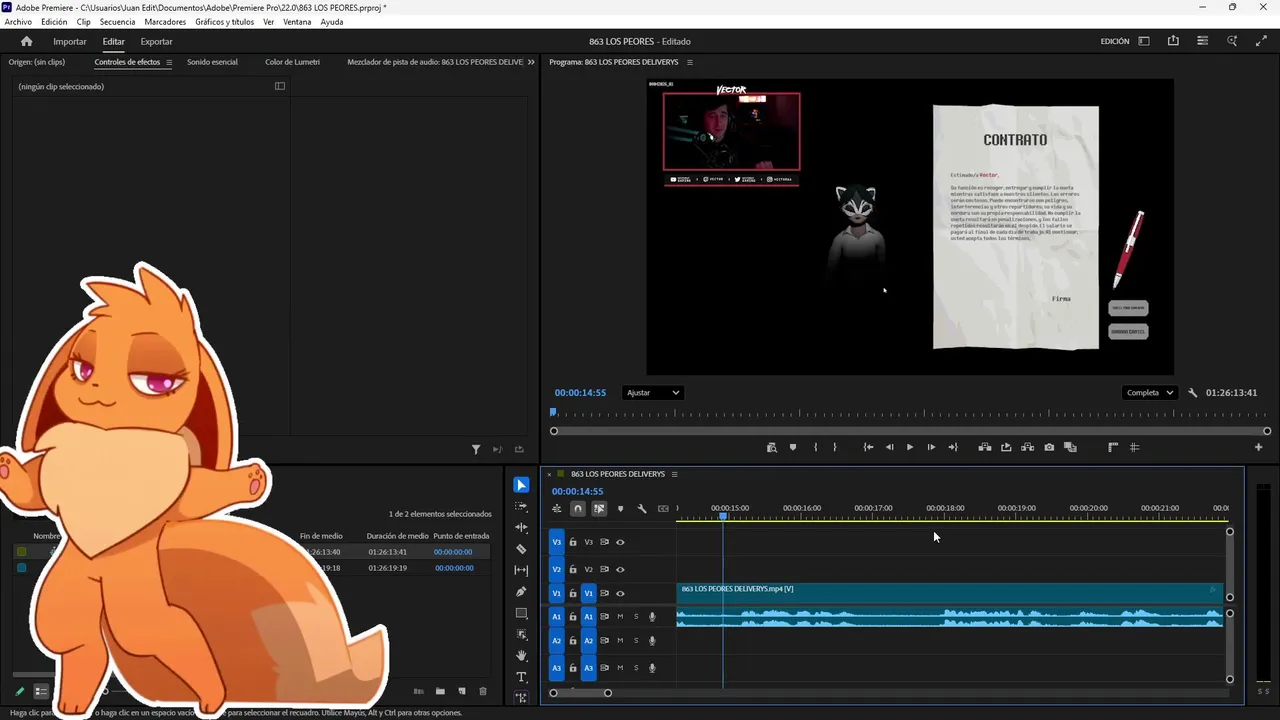Screen dimensions: 1280x720
Task: Switch to the Exportar tab
Action: click(x=156, y=41)
